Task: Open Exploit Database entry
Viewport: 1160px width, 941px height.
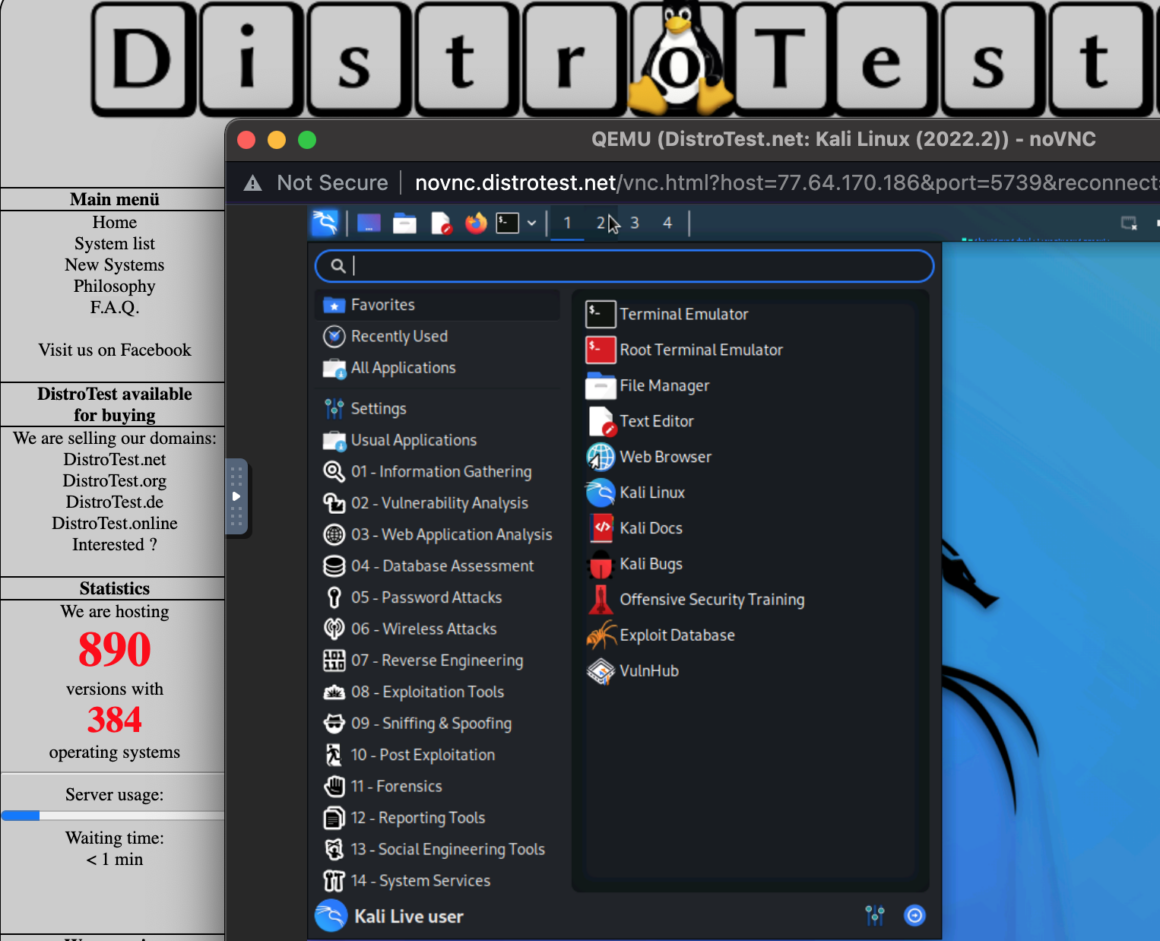Action: (x=749, y=635)
